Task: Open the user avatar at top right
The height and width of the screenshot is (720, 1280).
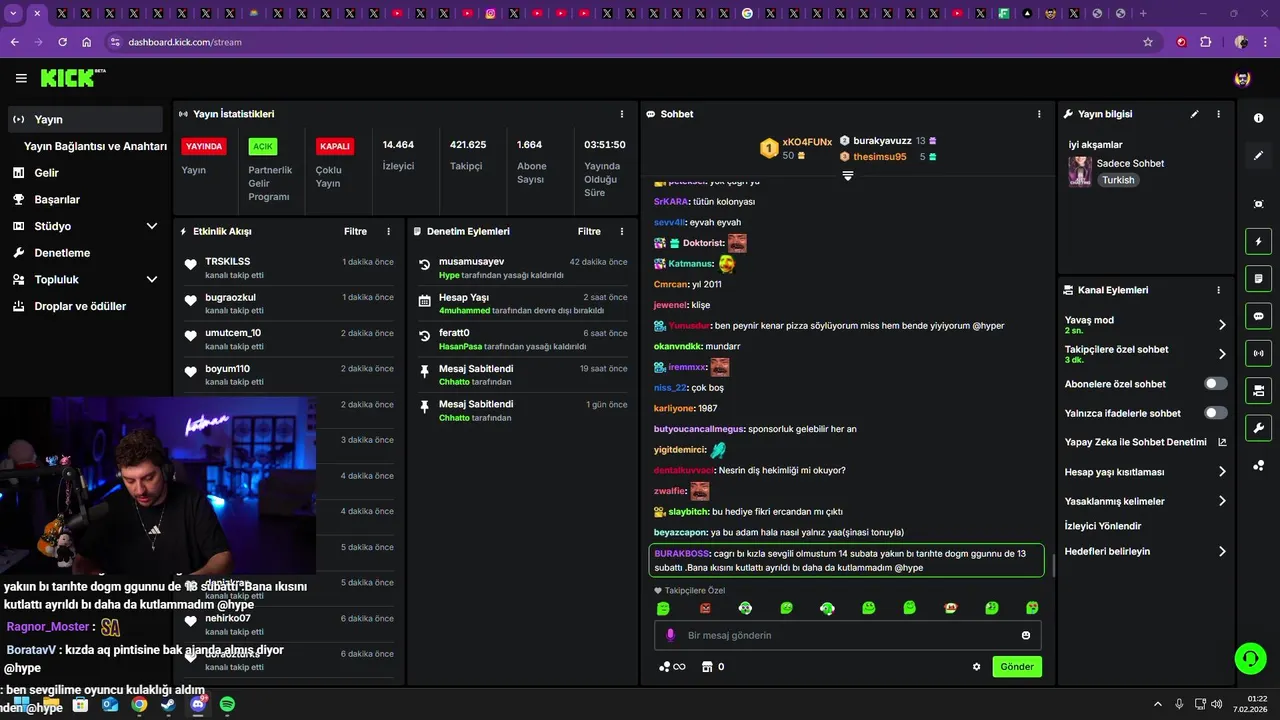Action: point(1242,78)
